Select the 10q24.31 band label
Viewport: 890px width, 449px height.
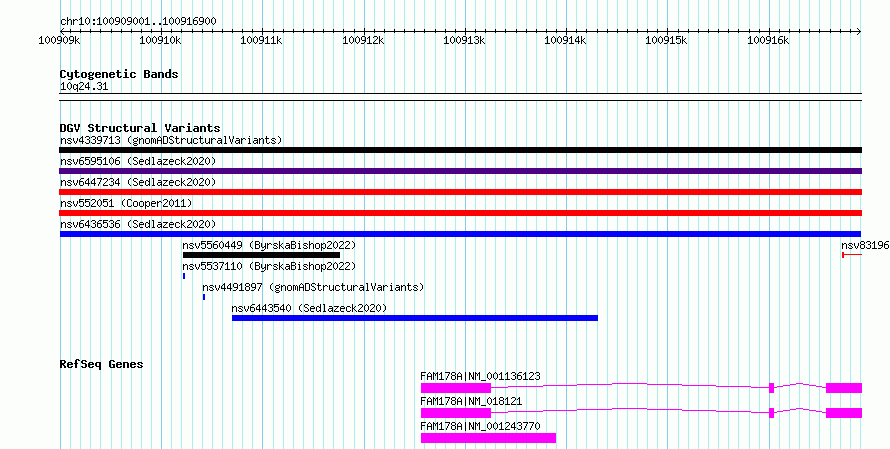click(84, 87)
